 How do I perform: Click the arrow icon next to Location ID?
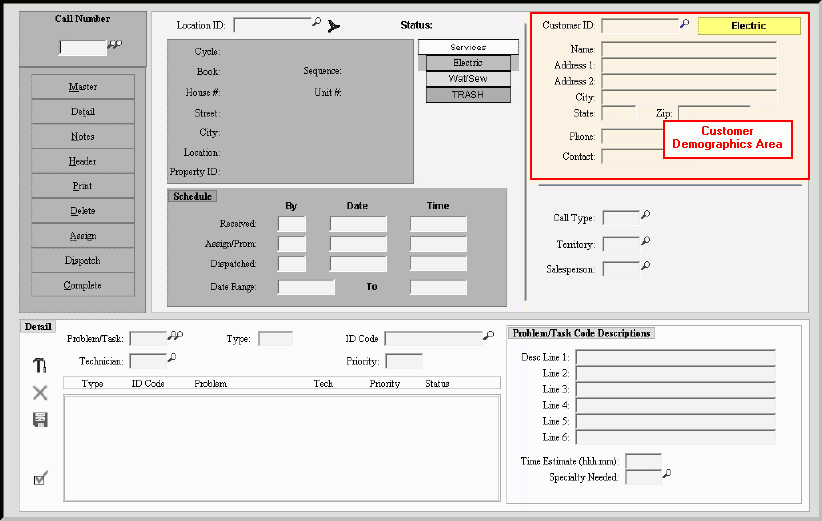pos(334,25)
